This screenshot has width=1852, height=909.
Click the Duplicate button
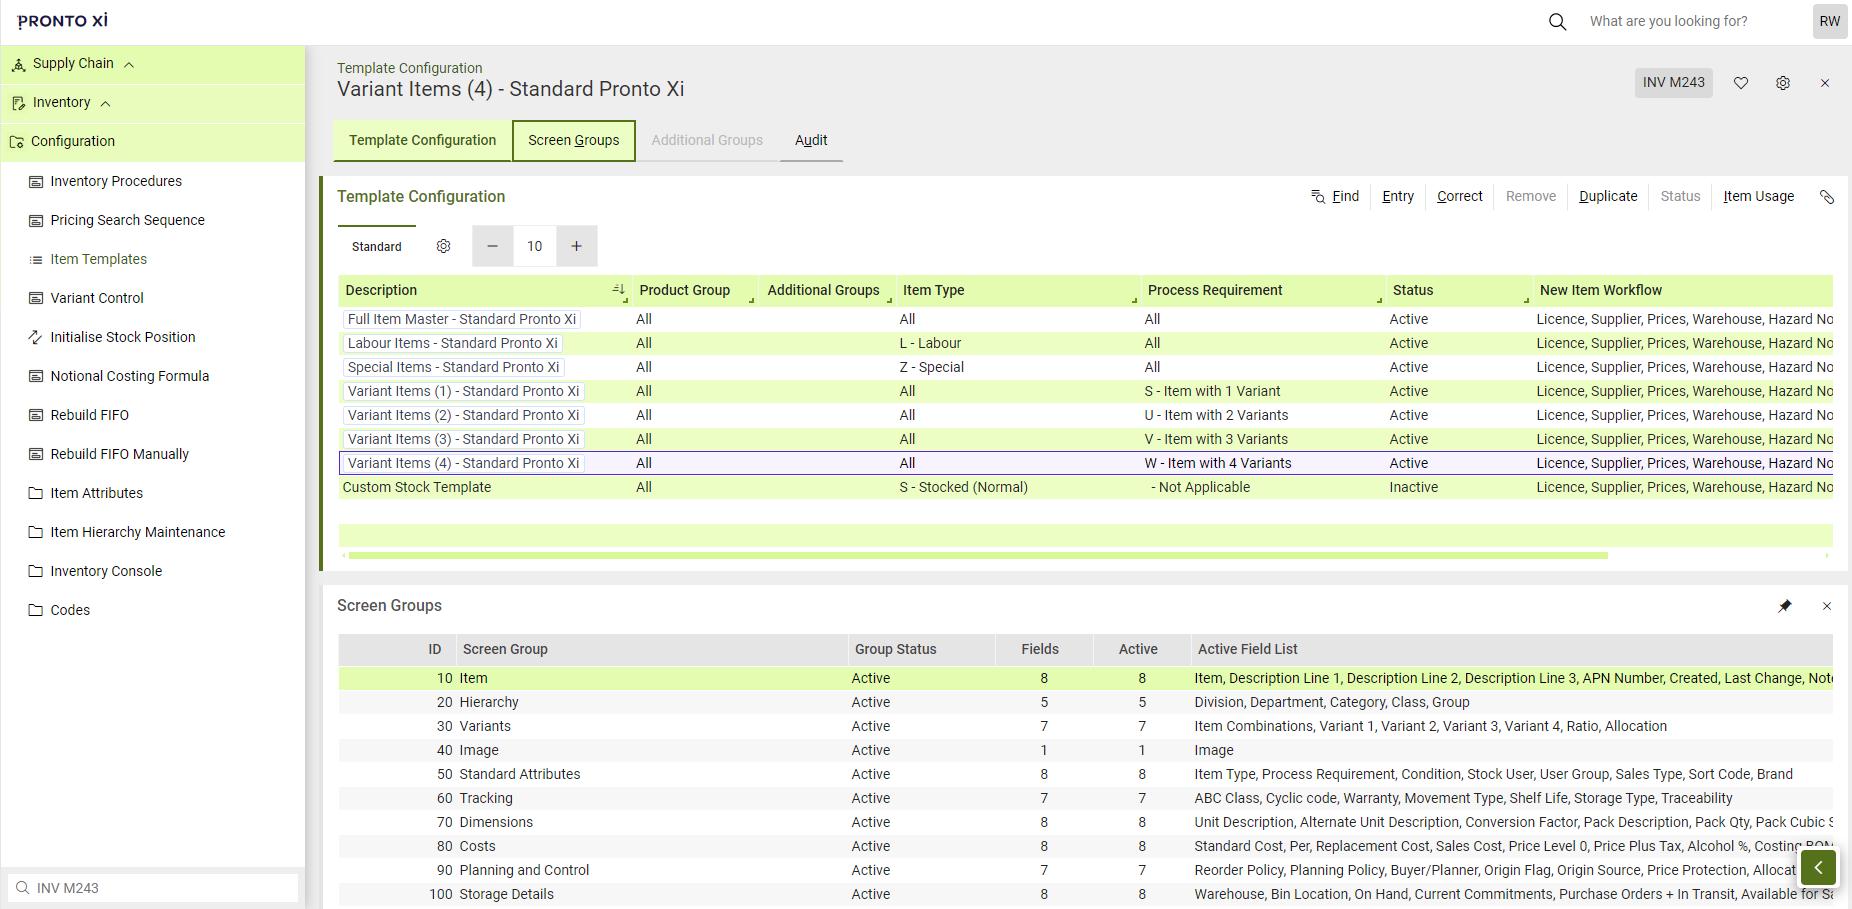click(x=1607, y=196)
